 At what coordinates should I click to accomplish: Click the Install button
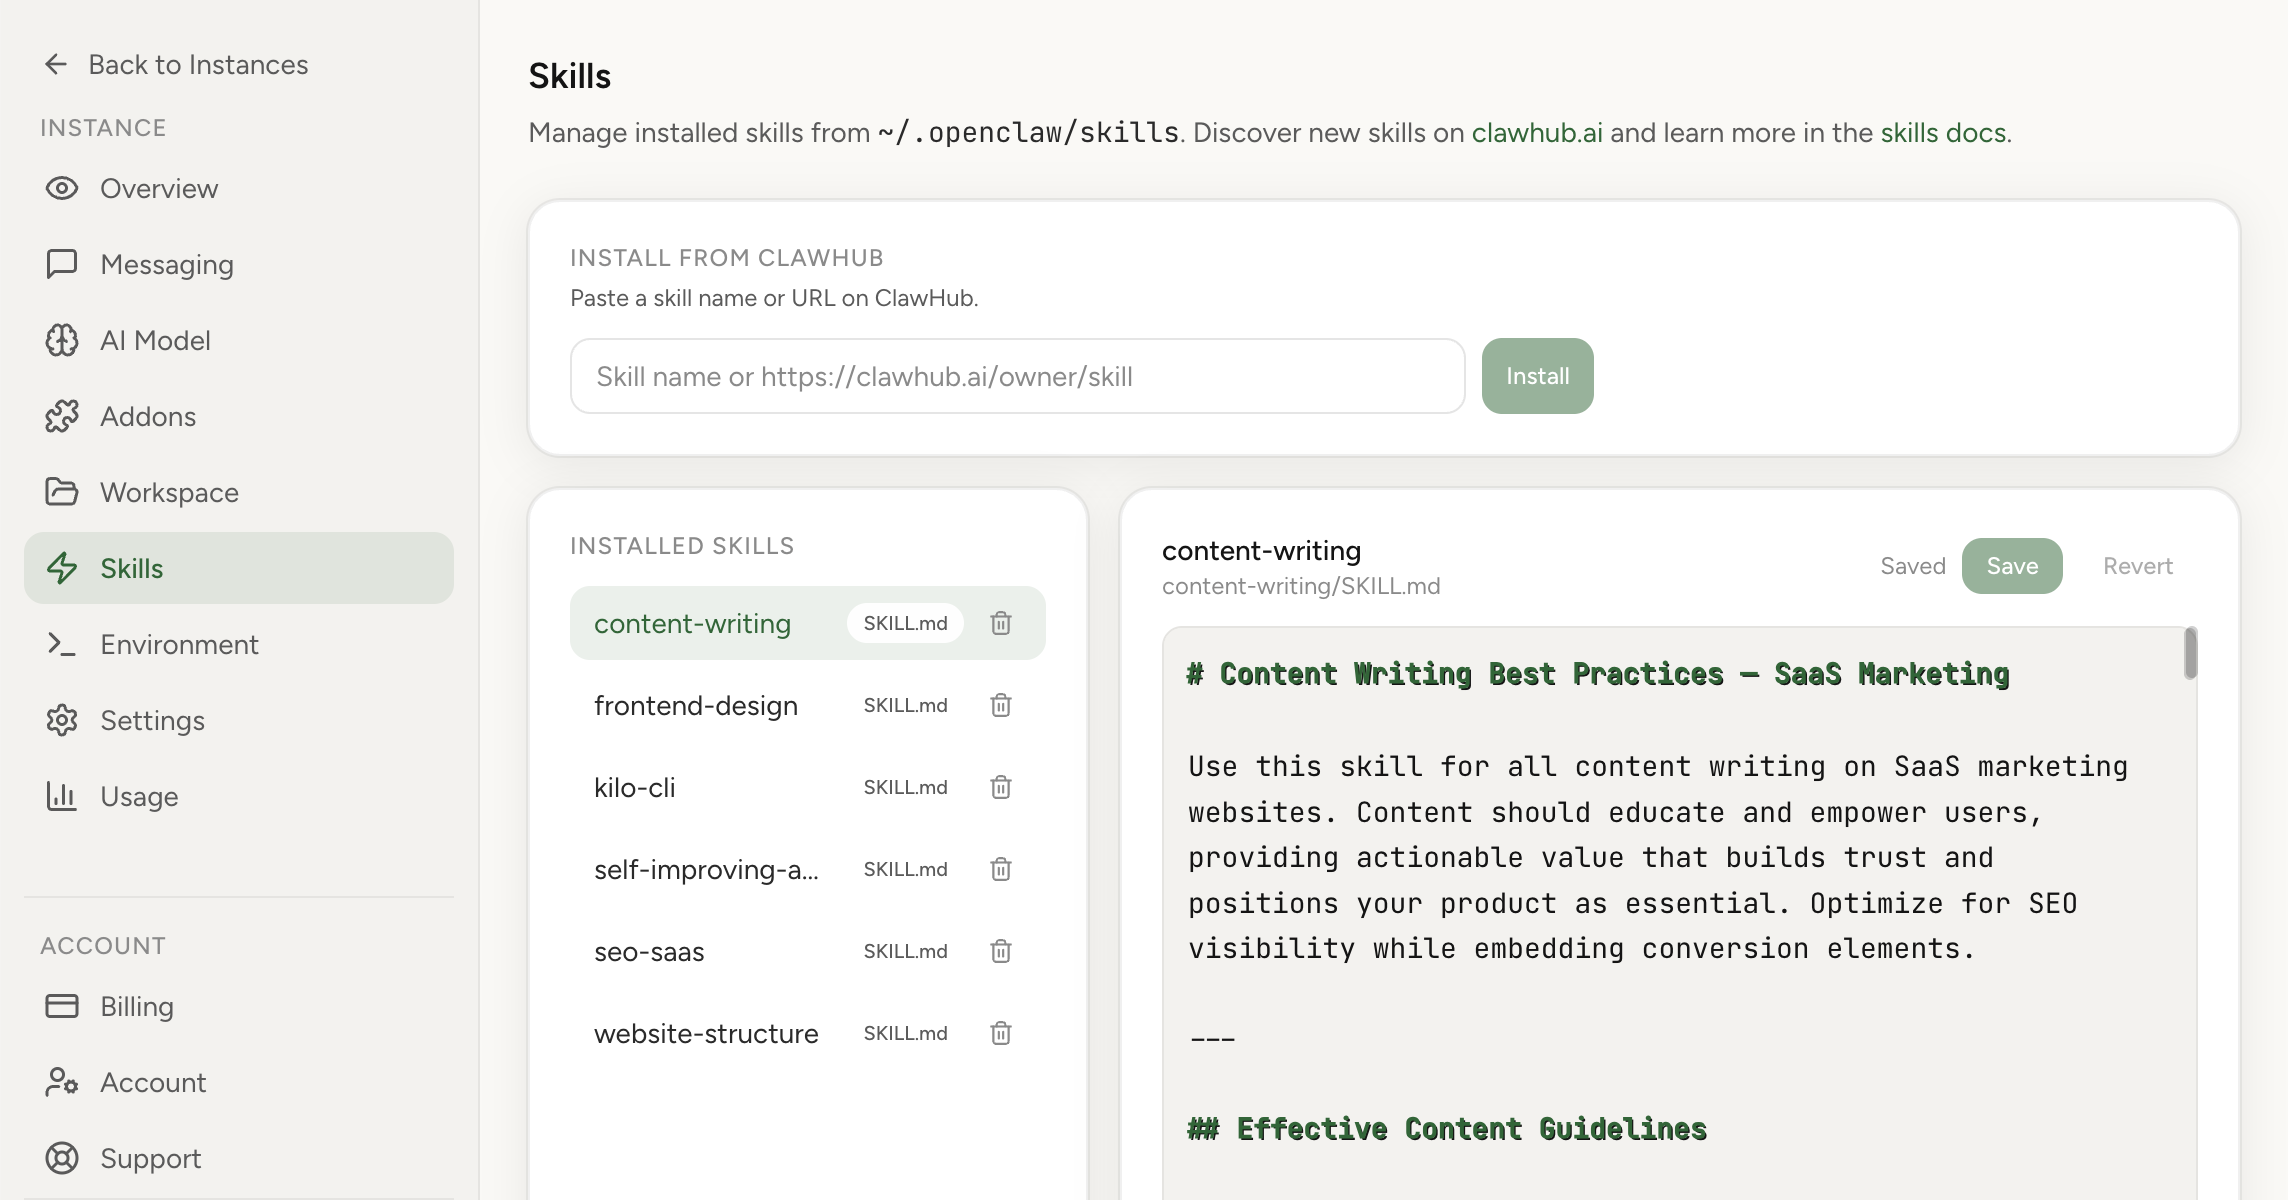coord(1537,375)
